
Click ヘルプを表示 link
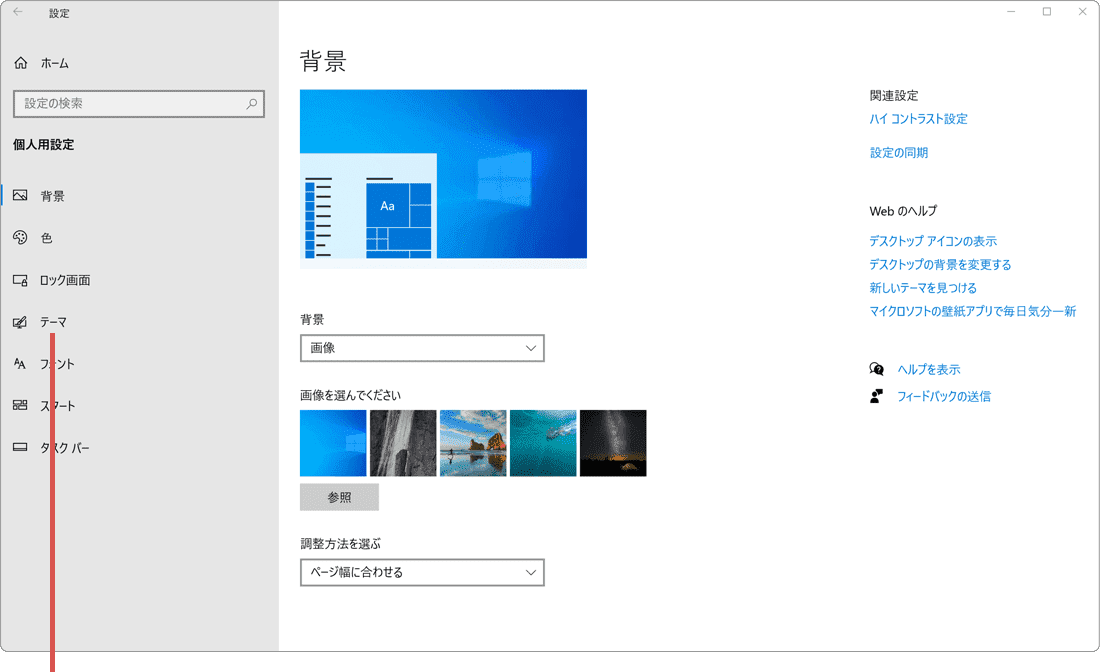pos(929,370)
